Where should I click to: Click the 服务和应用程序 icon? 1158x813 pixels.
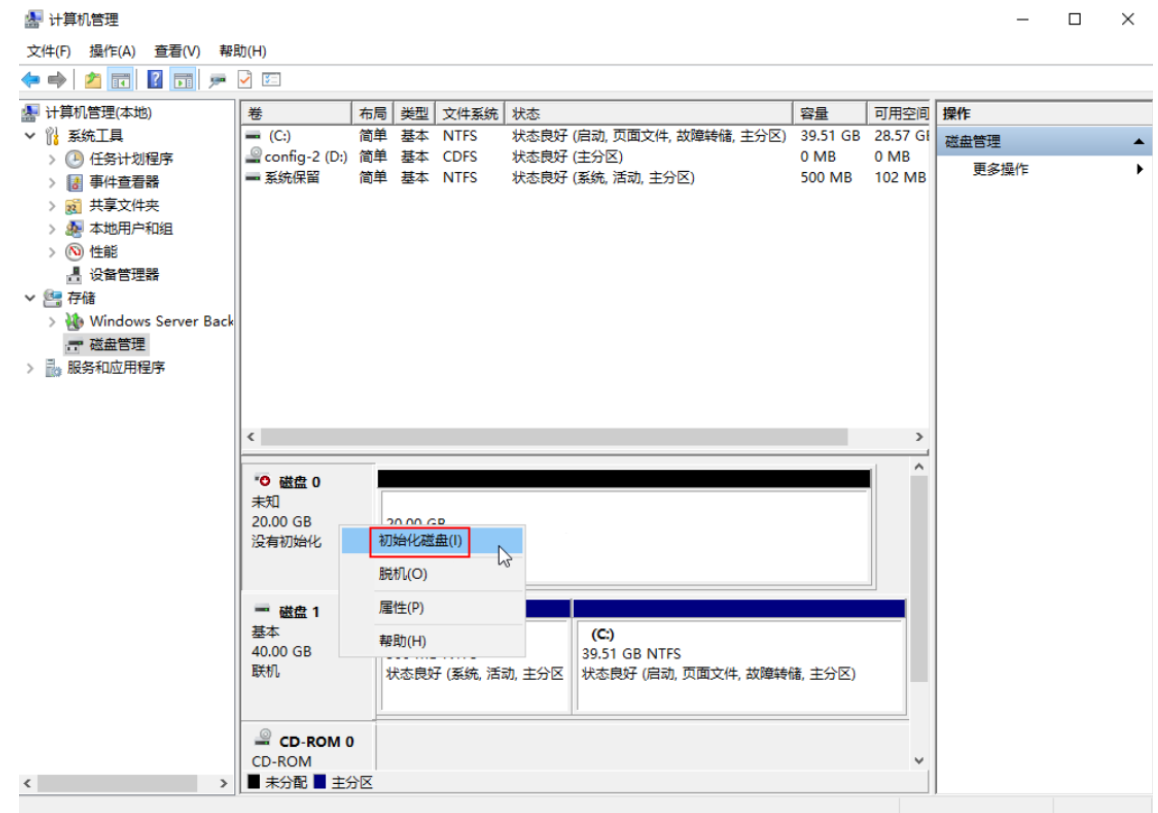coord(52,368)
